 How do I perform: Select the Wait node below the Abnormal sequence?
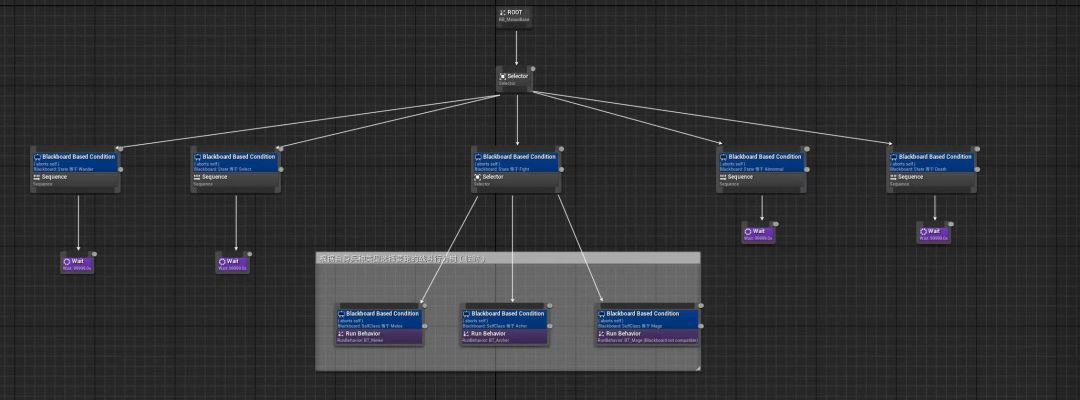pos(758,233)
